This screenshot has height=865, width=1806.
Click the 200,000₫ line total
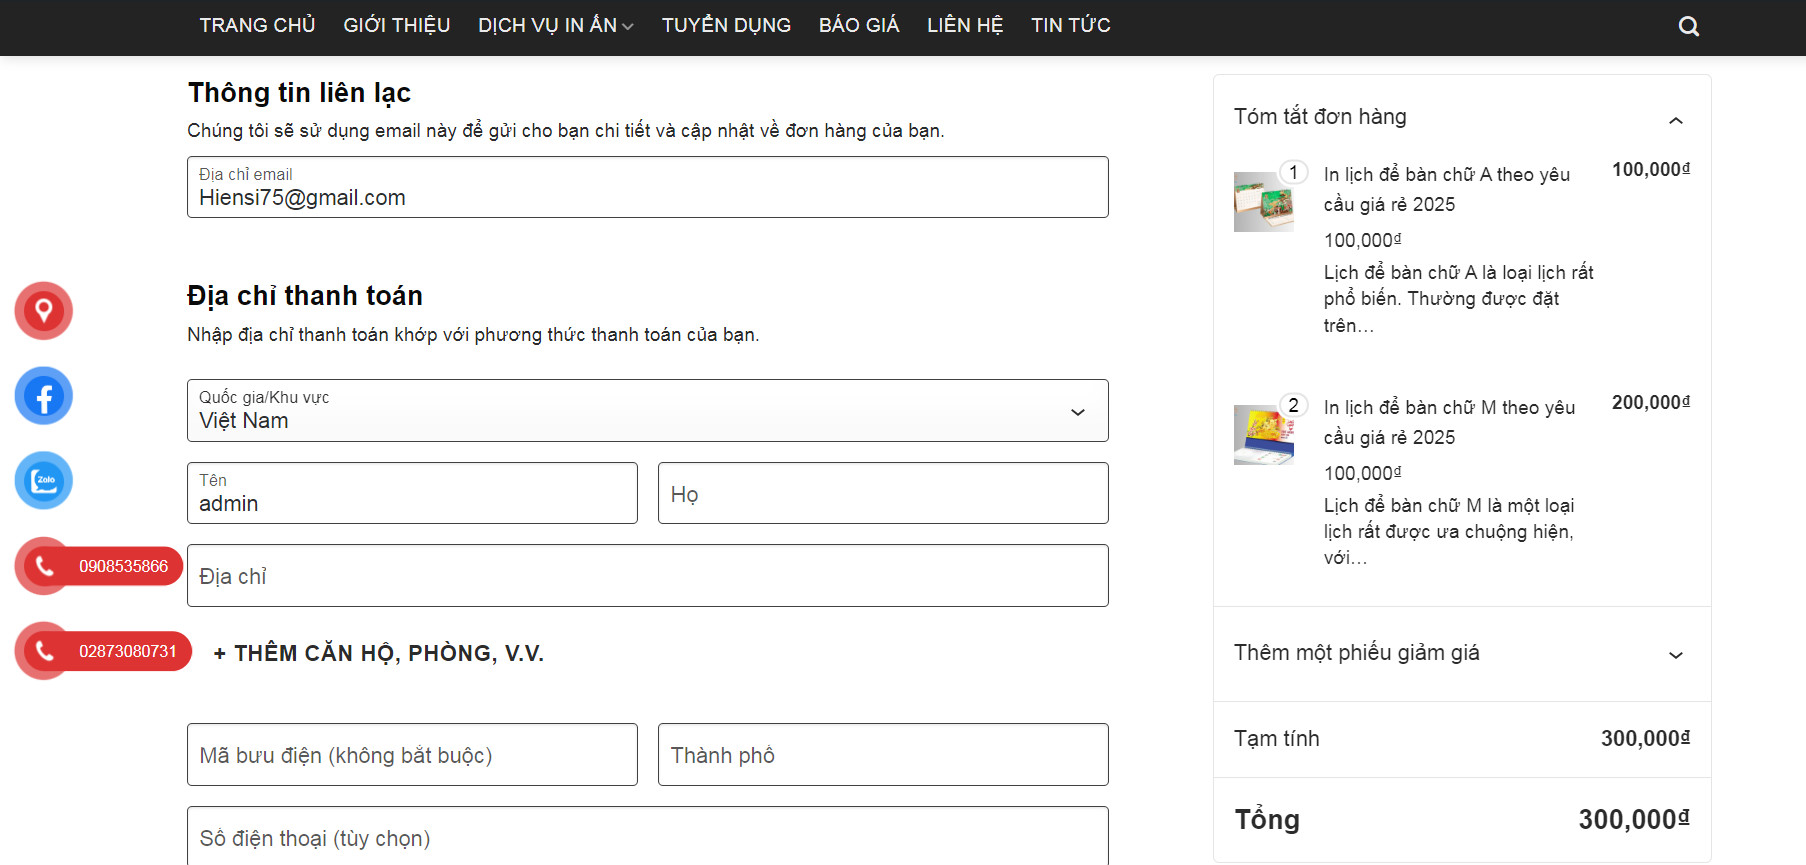[x=1651, y=402]
